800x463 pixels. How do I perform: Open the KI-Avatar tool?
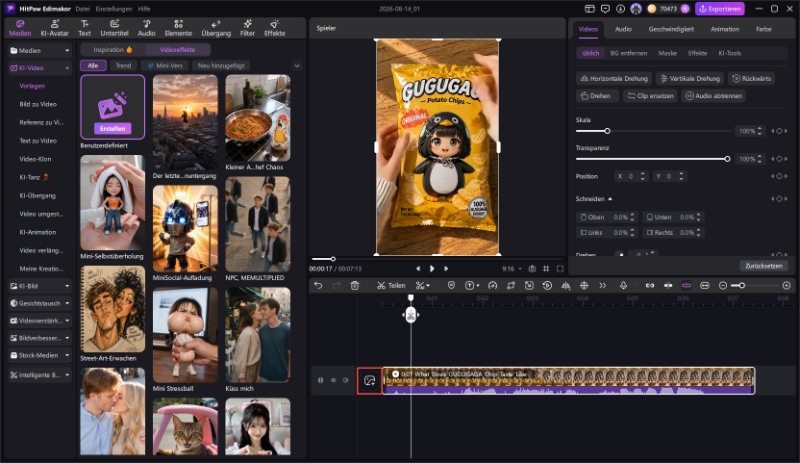point(55,28)
